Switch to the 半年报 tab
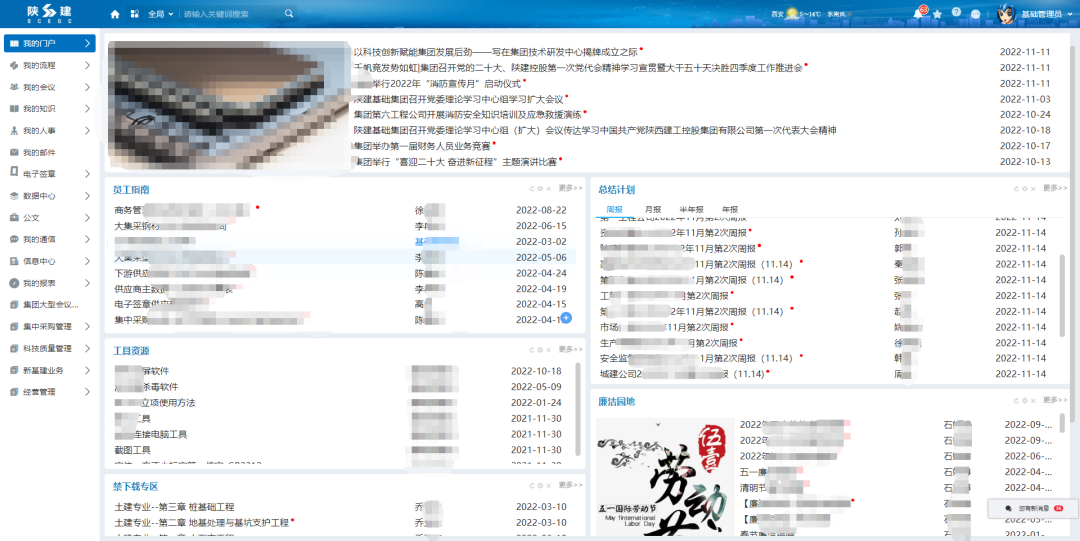Image resolution: width=1080 pixels, height=541 pixels. pos(691,210)
